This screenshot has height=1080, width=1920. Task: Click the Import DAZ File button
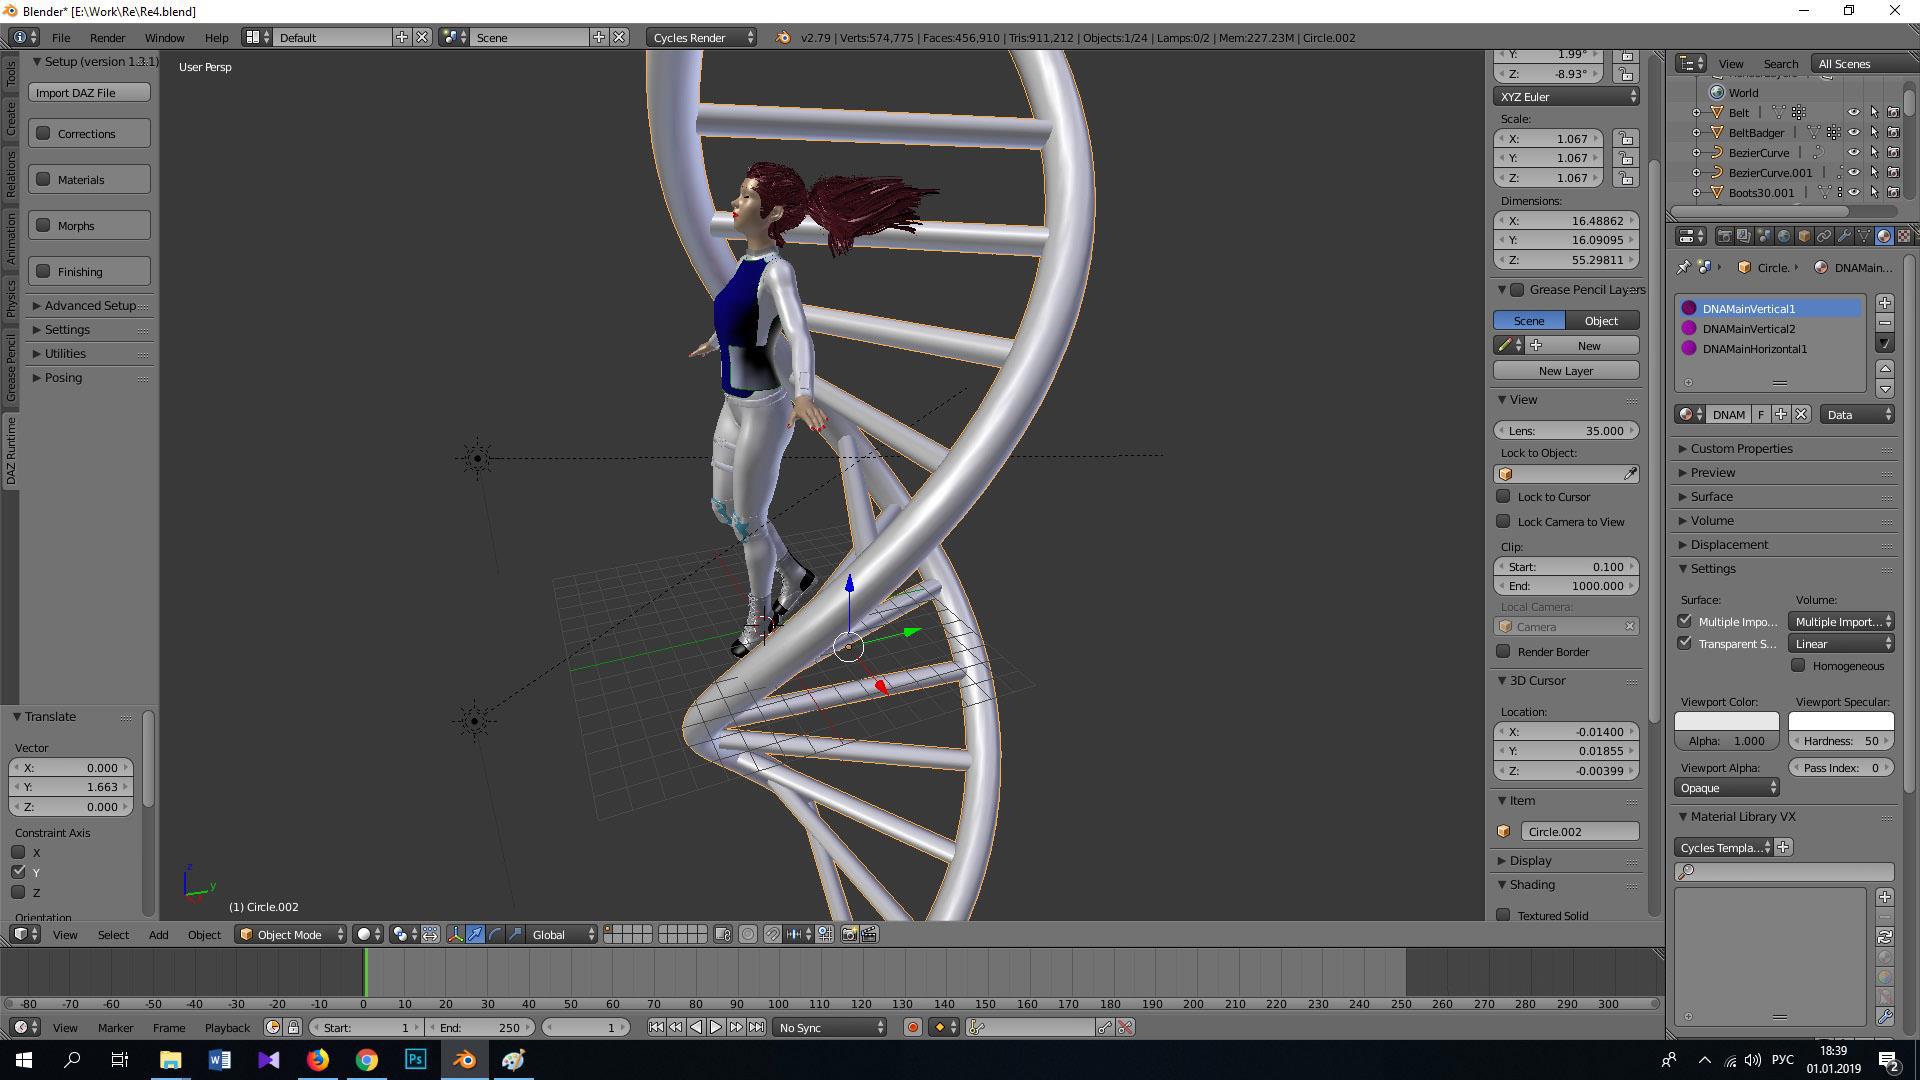coord(89,92)
